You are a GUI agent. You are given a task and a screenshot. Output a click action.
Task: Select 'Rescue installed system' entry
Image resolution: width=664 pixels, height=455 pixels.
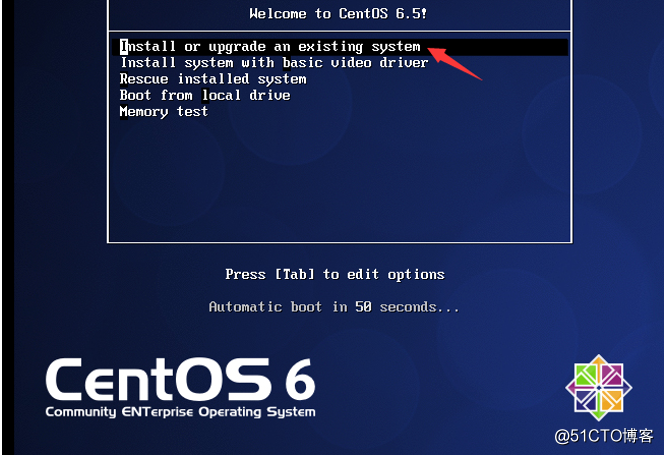pyautogui.click(x=213, y=79)
